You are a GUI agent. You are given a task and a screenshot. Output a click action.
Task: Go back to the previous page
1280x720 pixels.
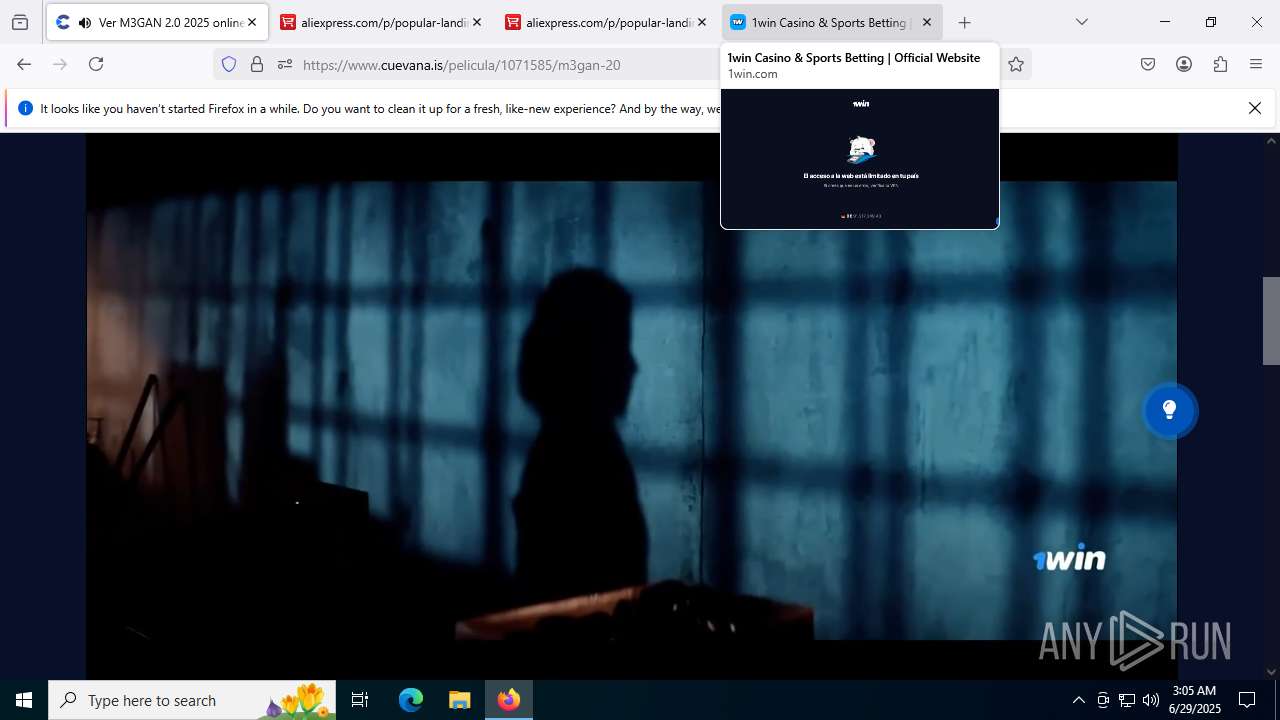point(24,64)
